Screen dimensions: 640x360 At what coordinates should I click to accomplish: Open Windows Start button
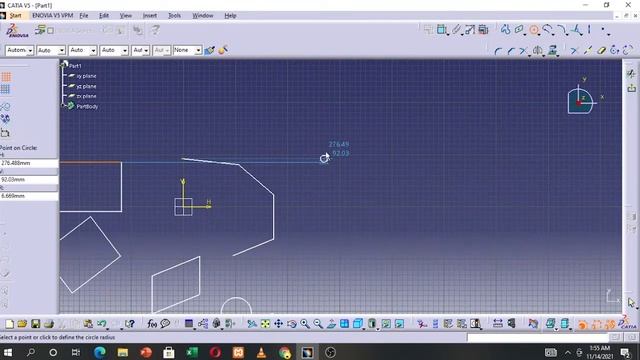pos(8,352)
